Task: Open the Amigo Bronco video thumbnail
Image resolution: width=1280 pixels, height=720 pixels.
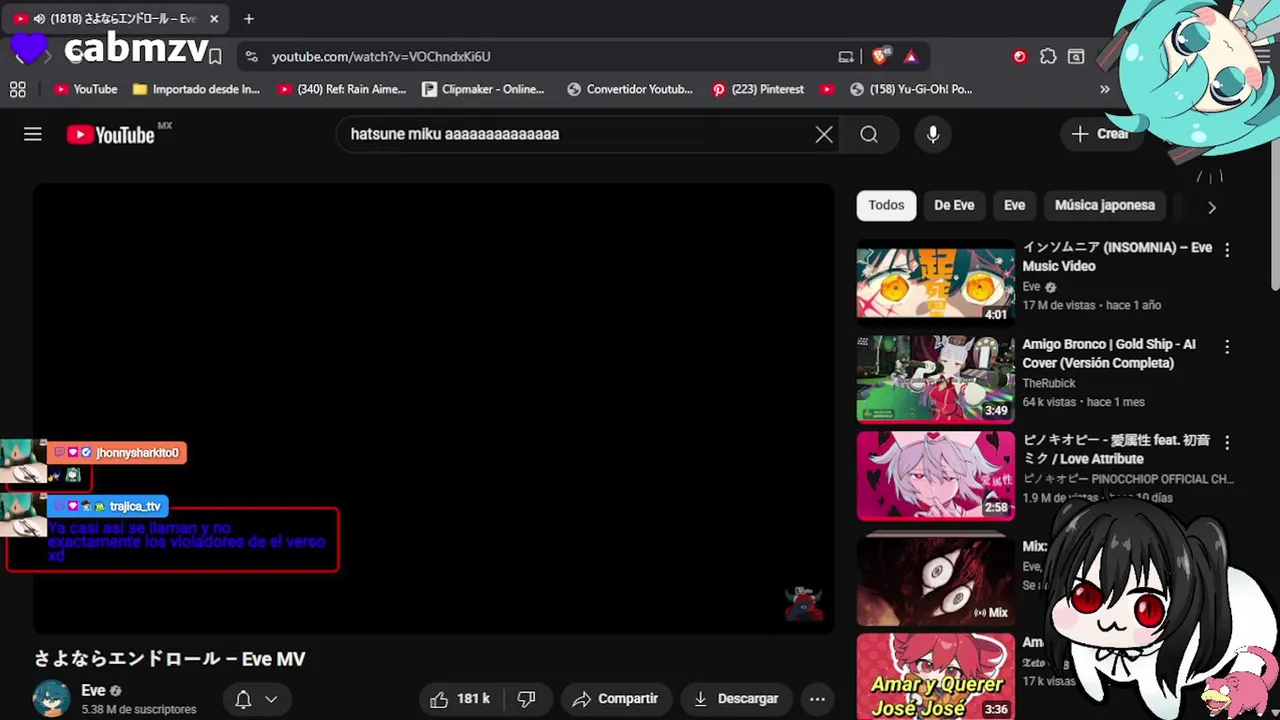Action: point(936,378)
